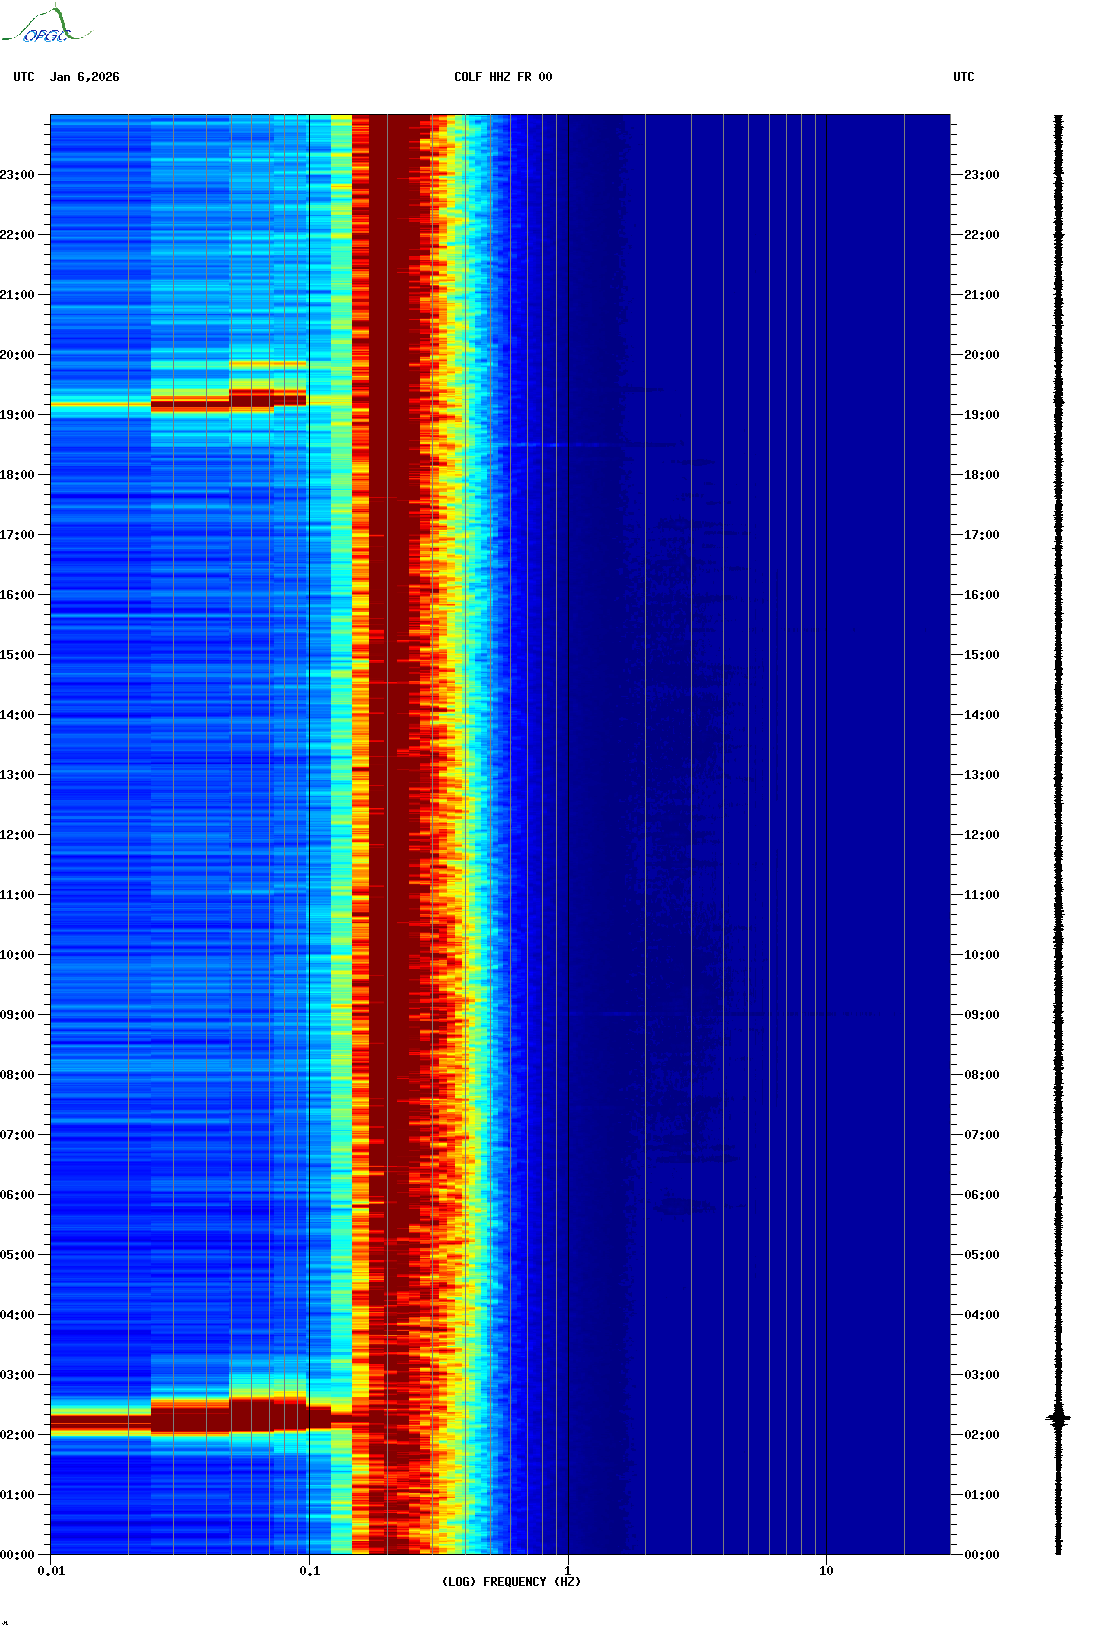This screenshot has height=1634, width=1102.
Task: Click the large event burst on seismogram trace
Action: coord(1058,1418)
